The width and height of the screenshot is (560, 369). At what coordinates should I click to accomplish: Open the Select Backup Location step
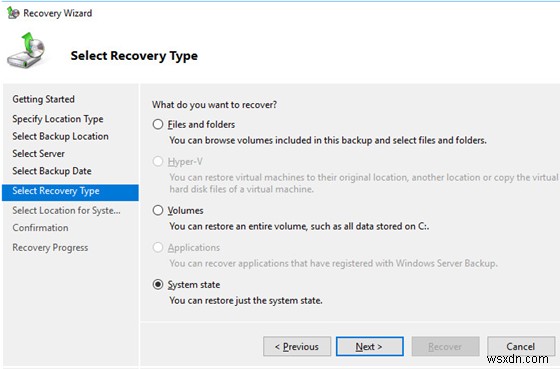[60, 136]
